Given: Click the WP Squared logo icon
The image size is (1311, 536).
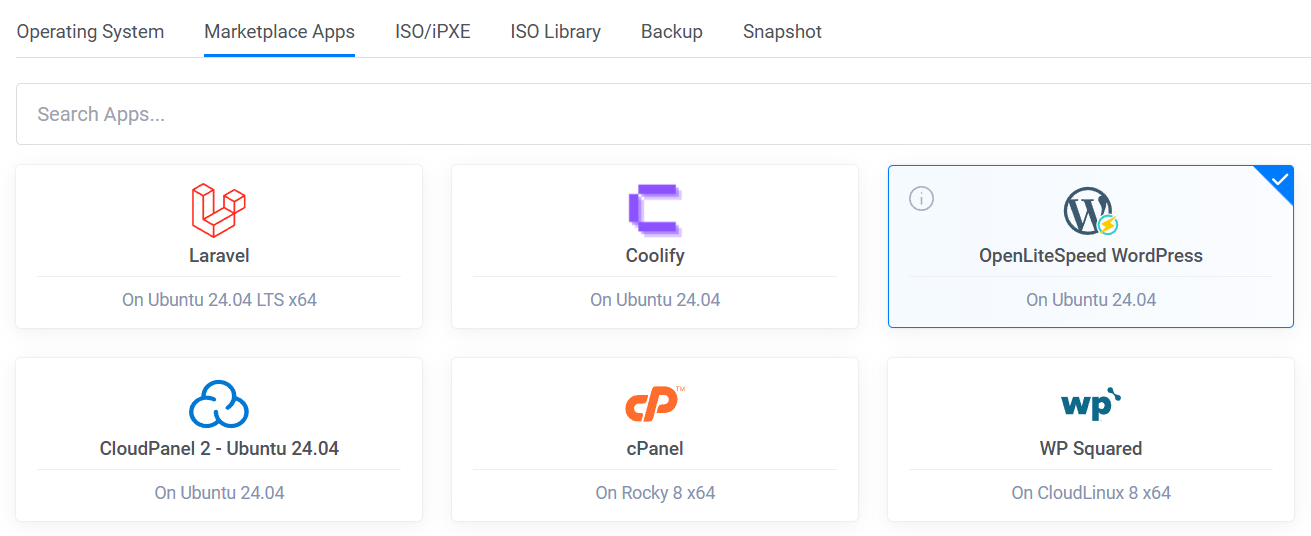Looking at the screenshot, I should click(1091, 404).
